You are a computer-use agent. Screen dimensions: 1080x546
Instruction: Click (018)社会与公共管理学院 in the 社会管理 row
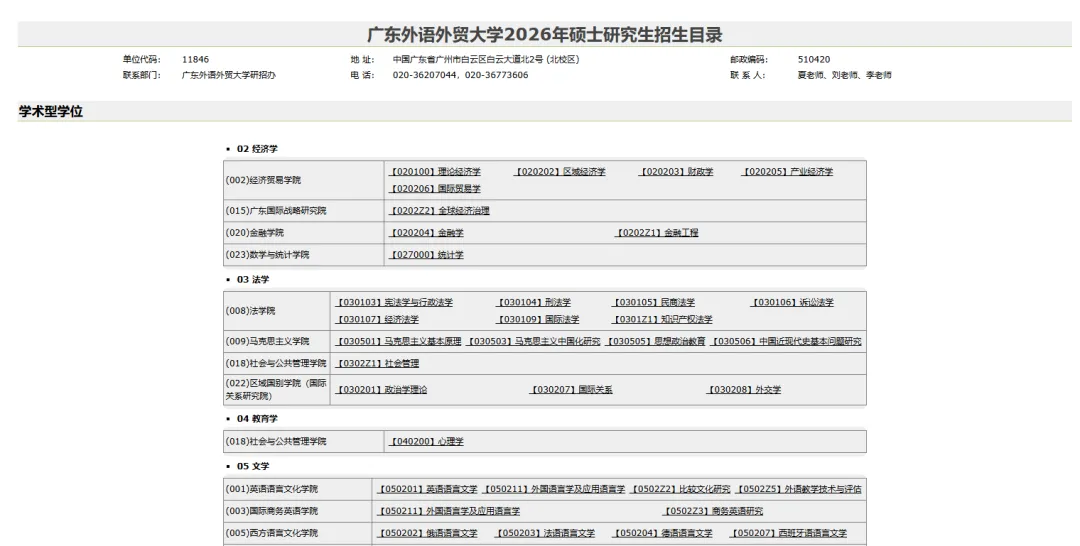[x=277, y=364]
